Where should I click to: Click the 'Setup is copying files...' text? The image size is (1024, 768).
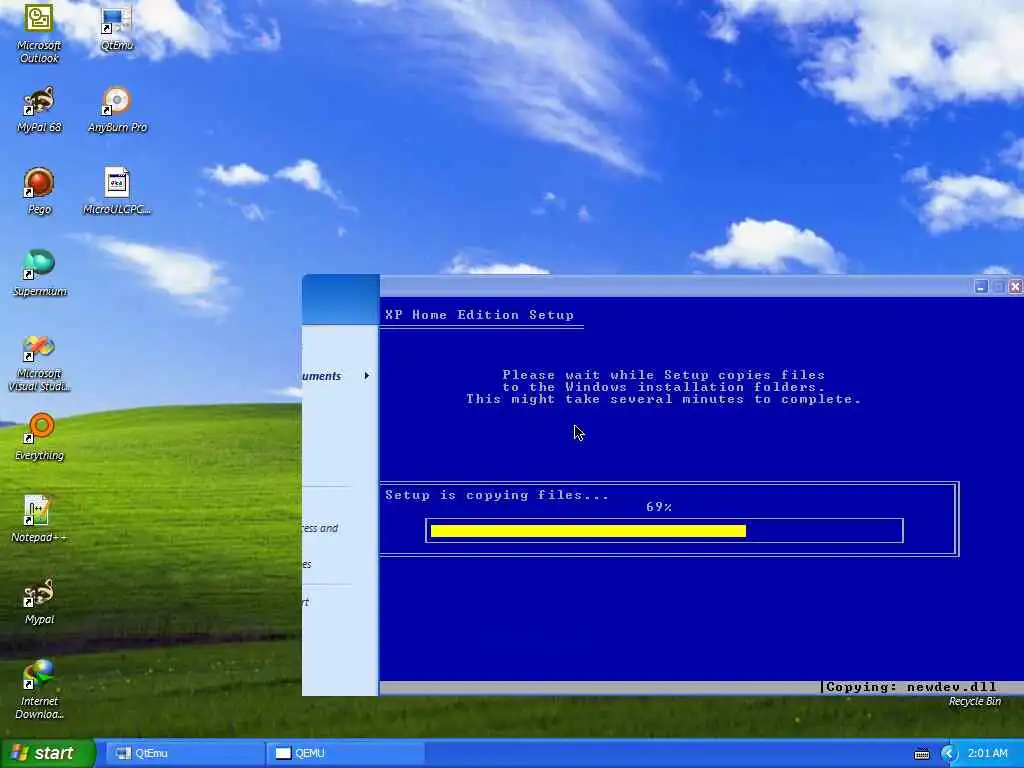(x=496, y=495)
